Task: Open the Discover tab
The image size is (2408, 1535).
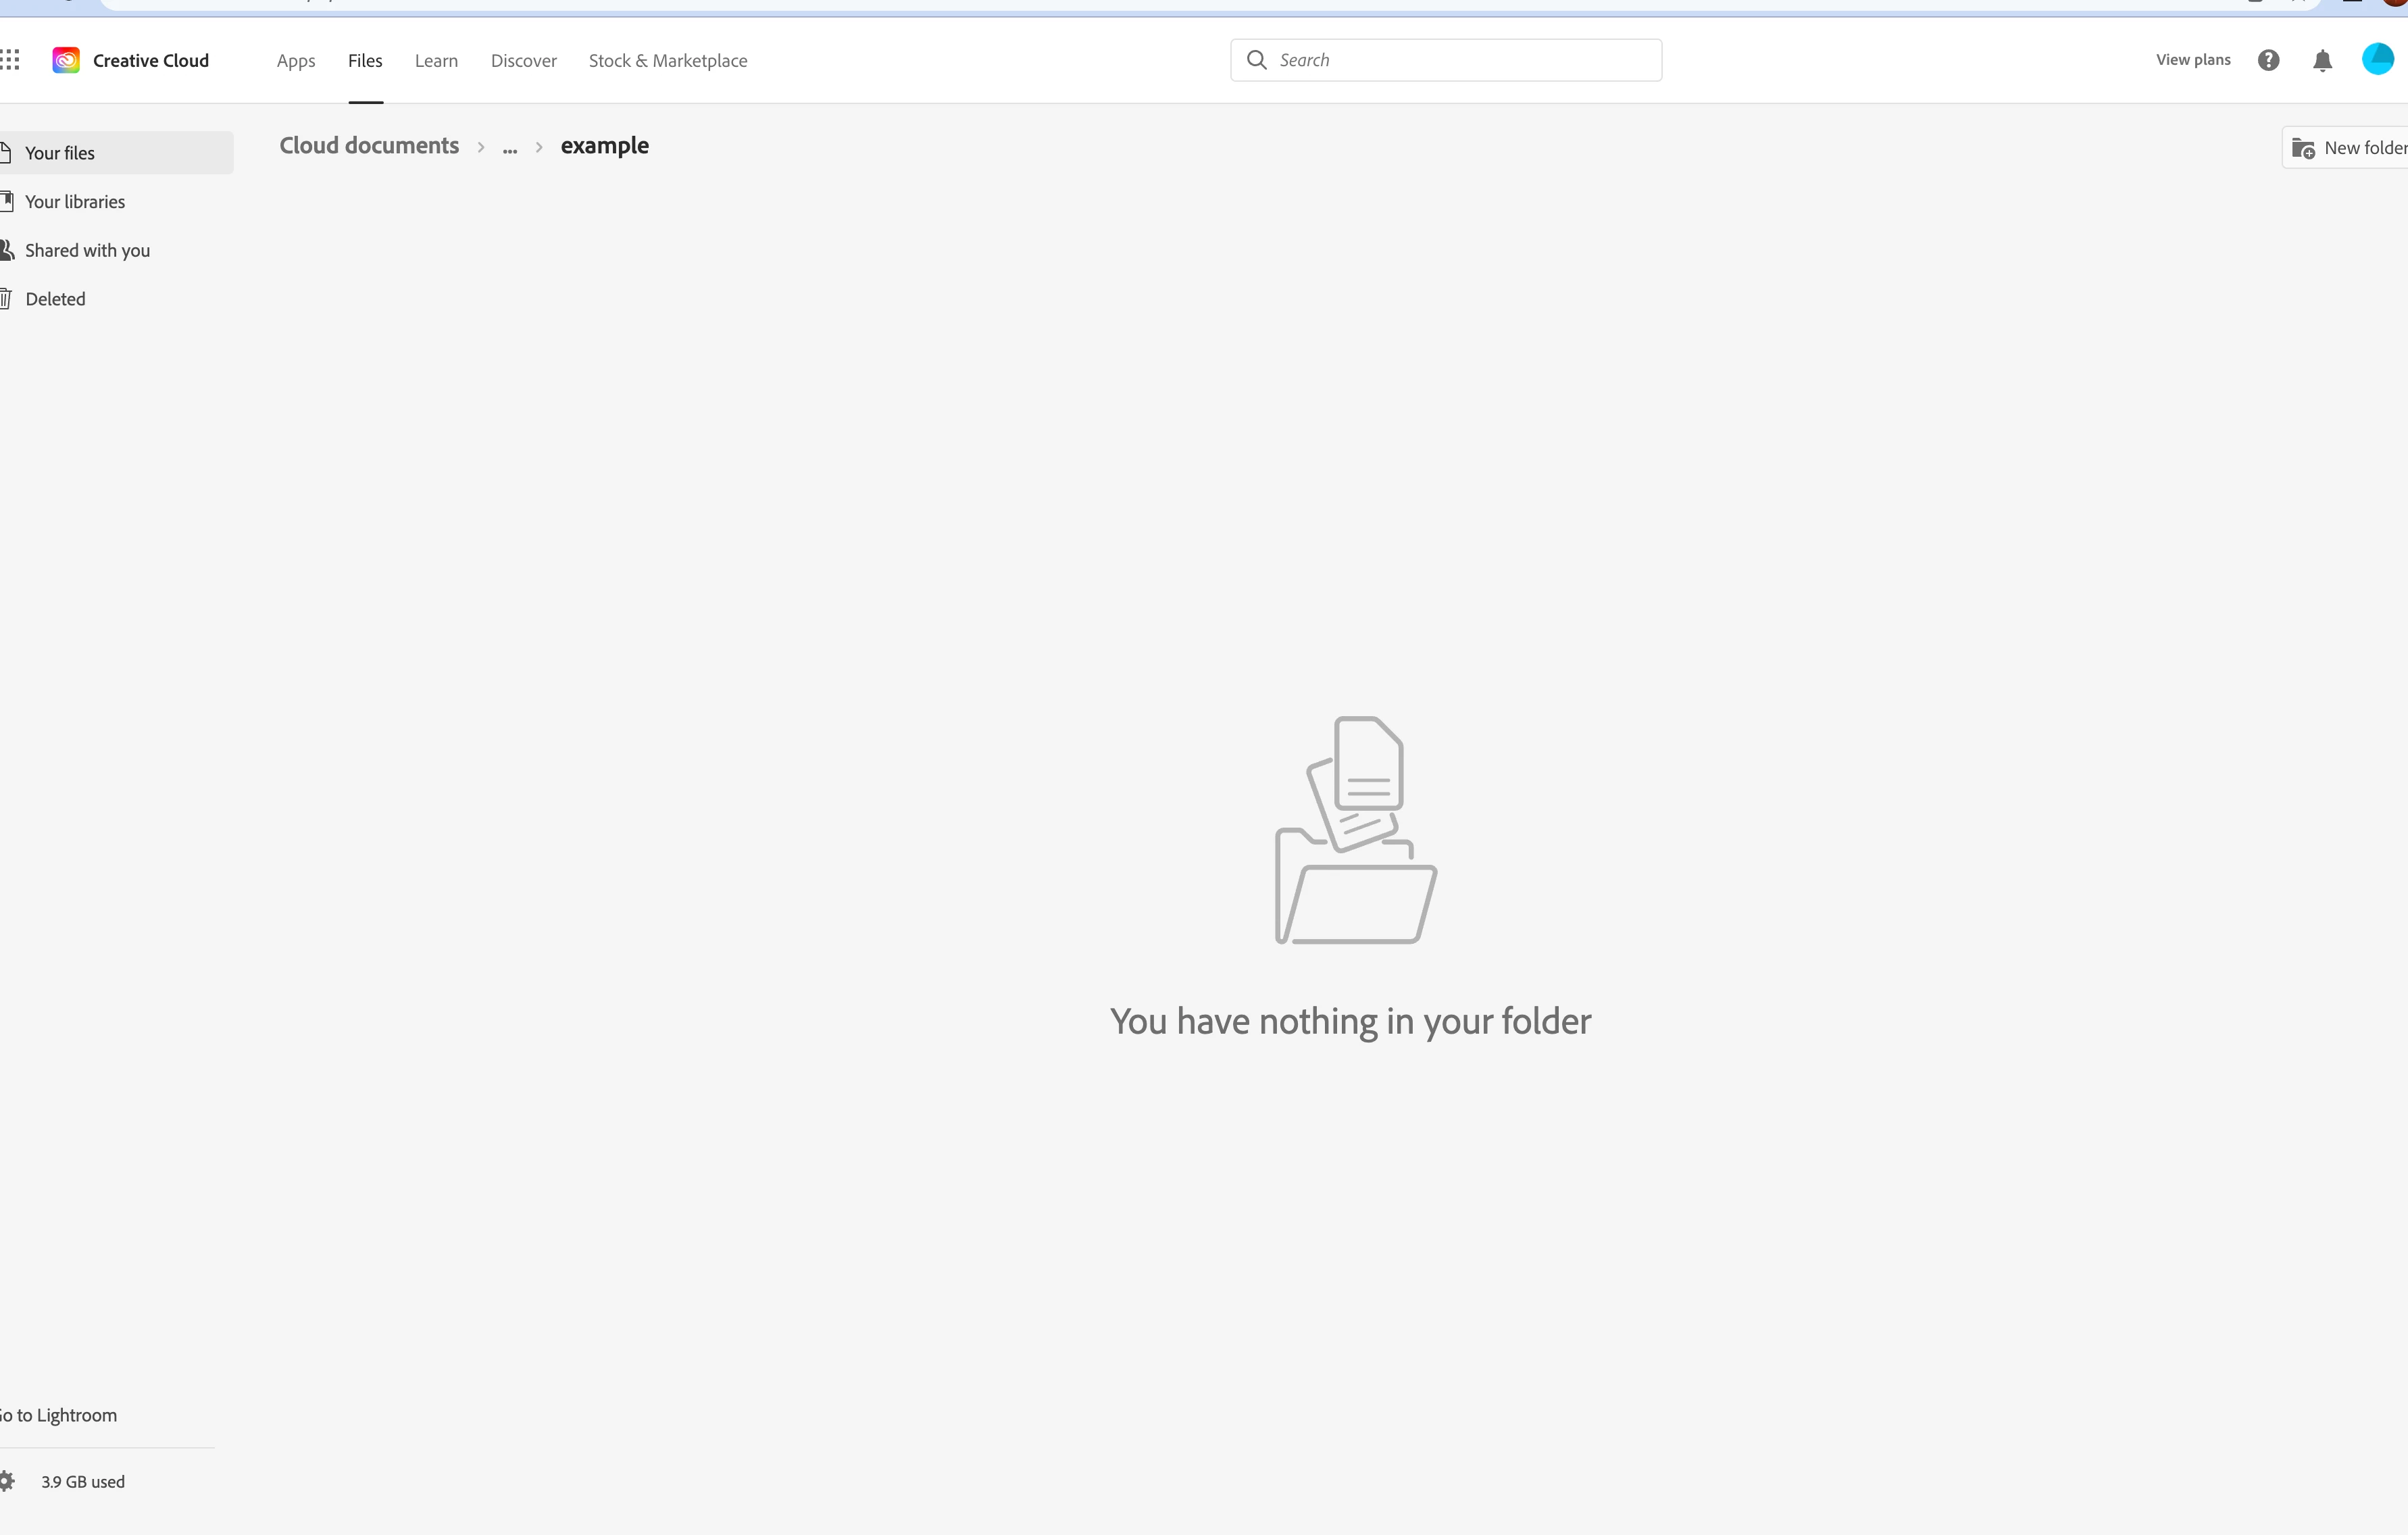Action: [x=523, y=61]
